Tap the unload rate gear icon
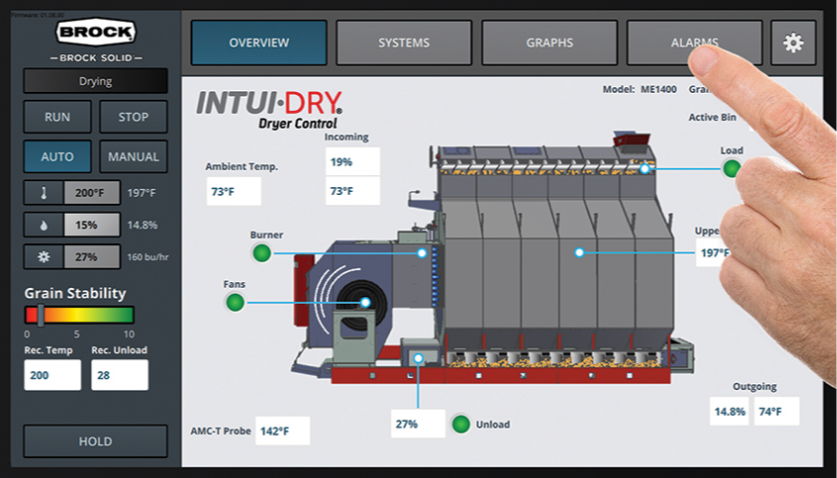 click(x=44, y=257)
